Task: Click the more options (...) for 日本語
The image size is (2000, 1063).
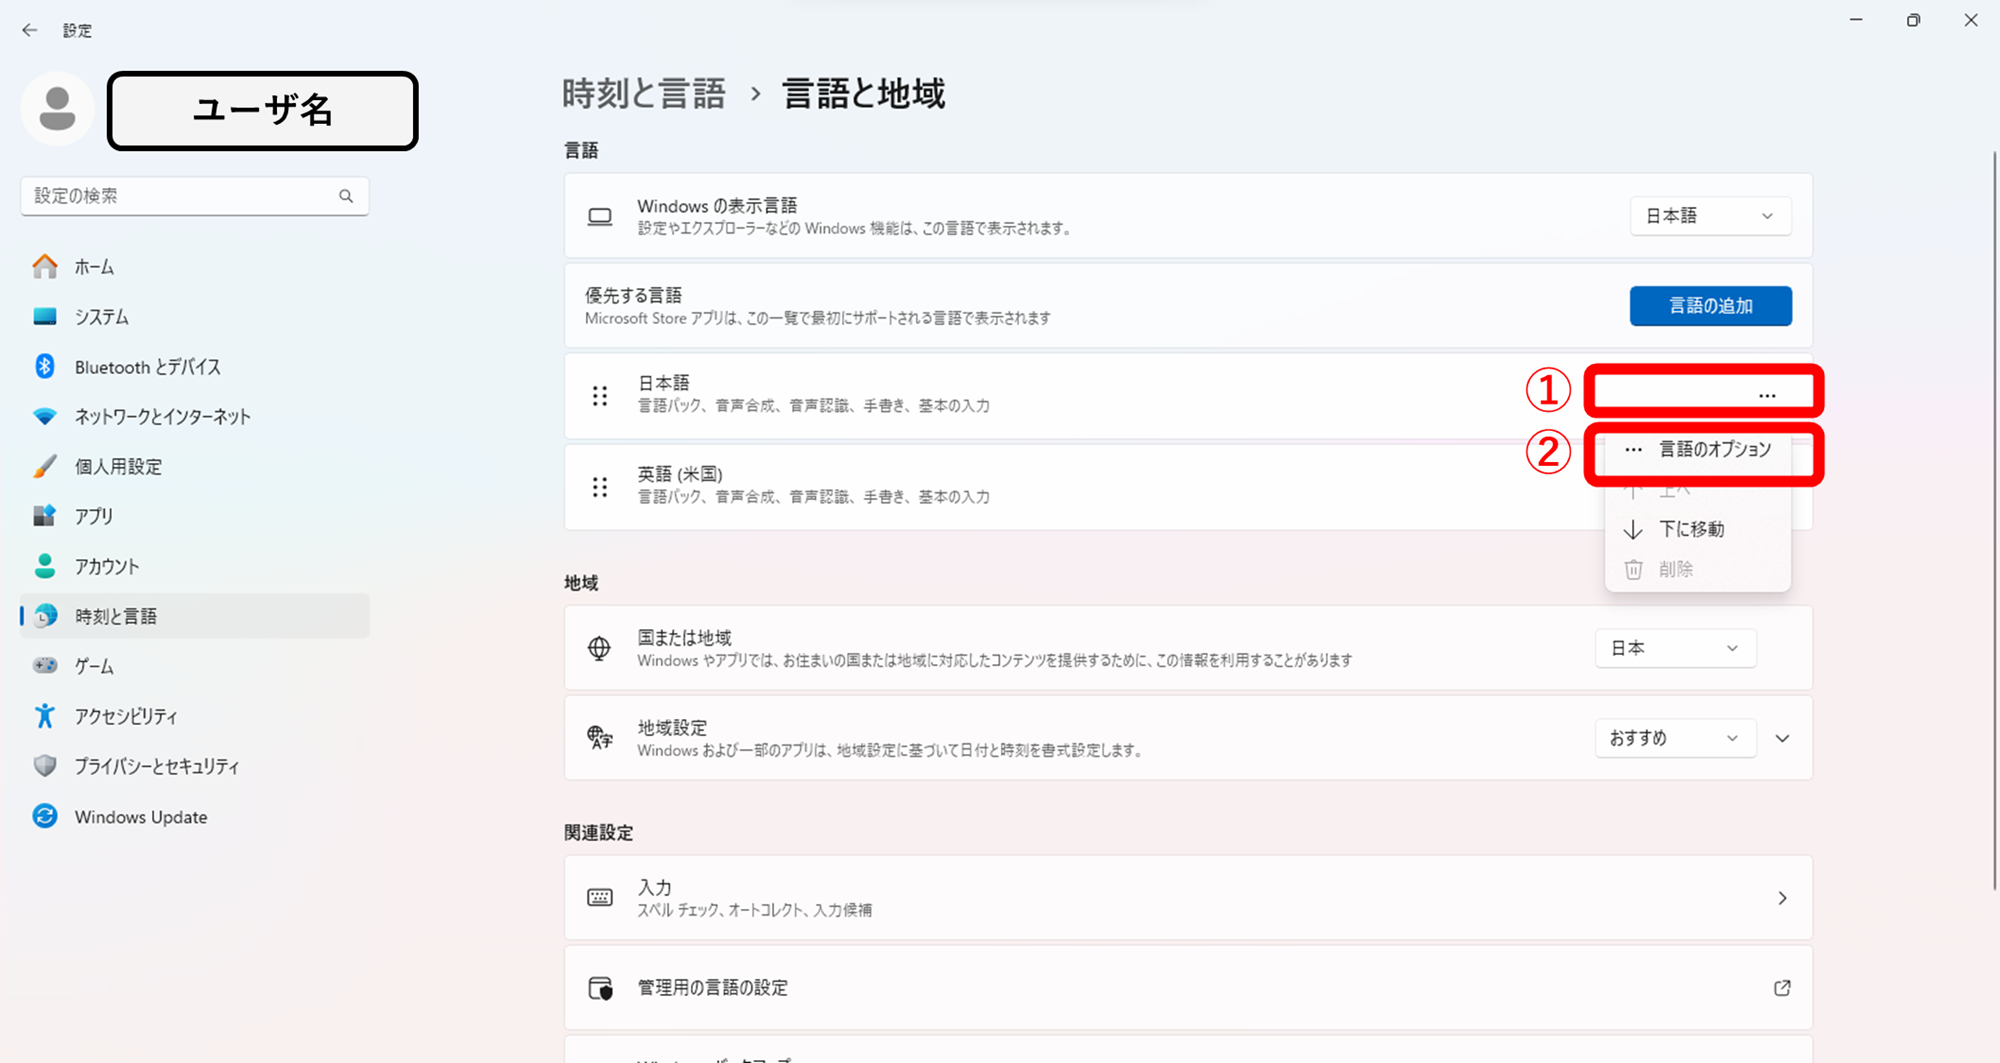Action: 1768,393
